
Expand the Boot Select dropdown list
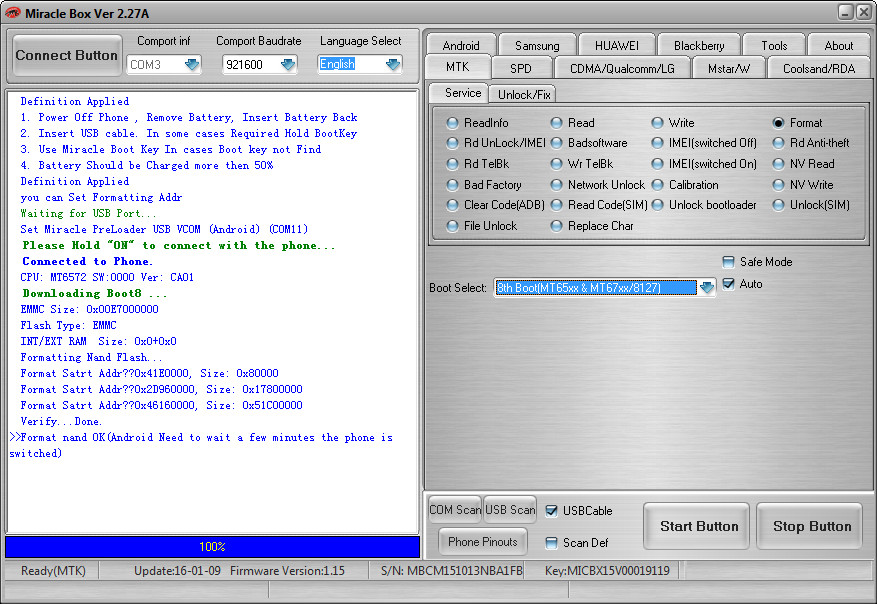click(x=707, y=288)
